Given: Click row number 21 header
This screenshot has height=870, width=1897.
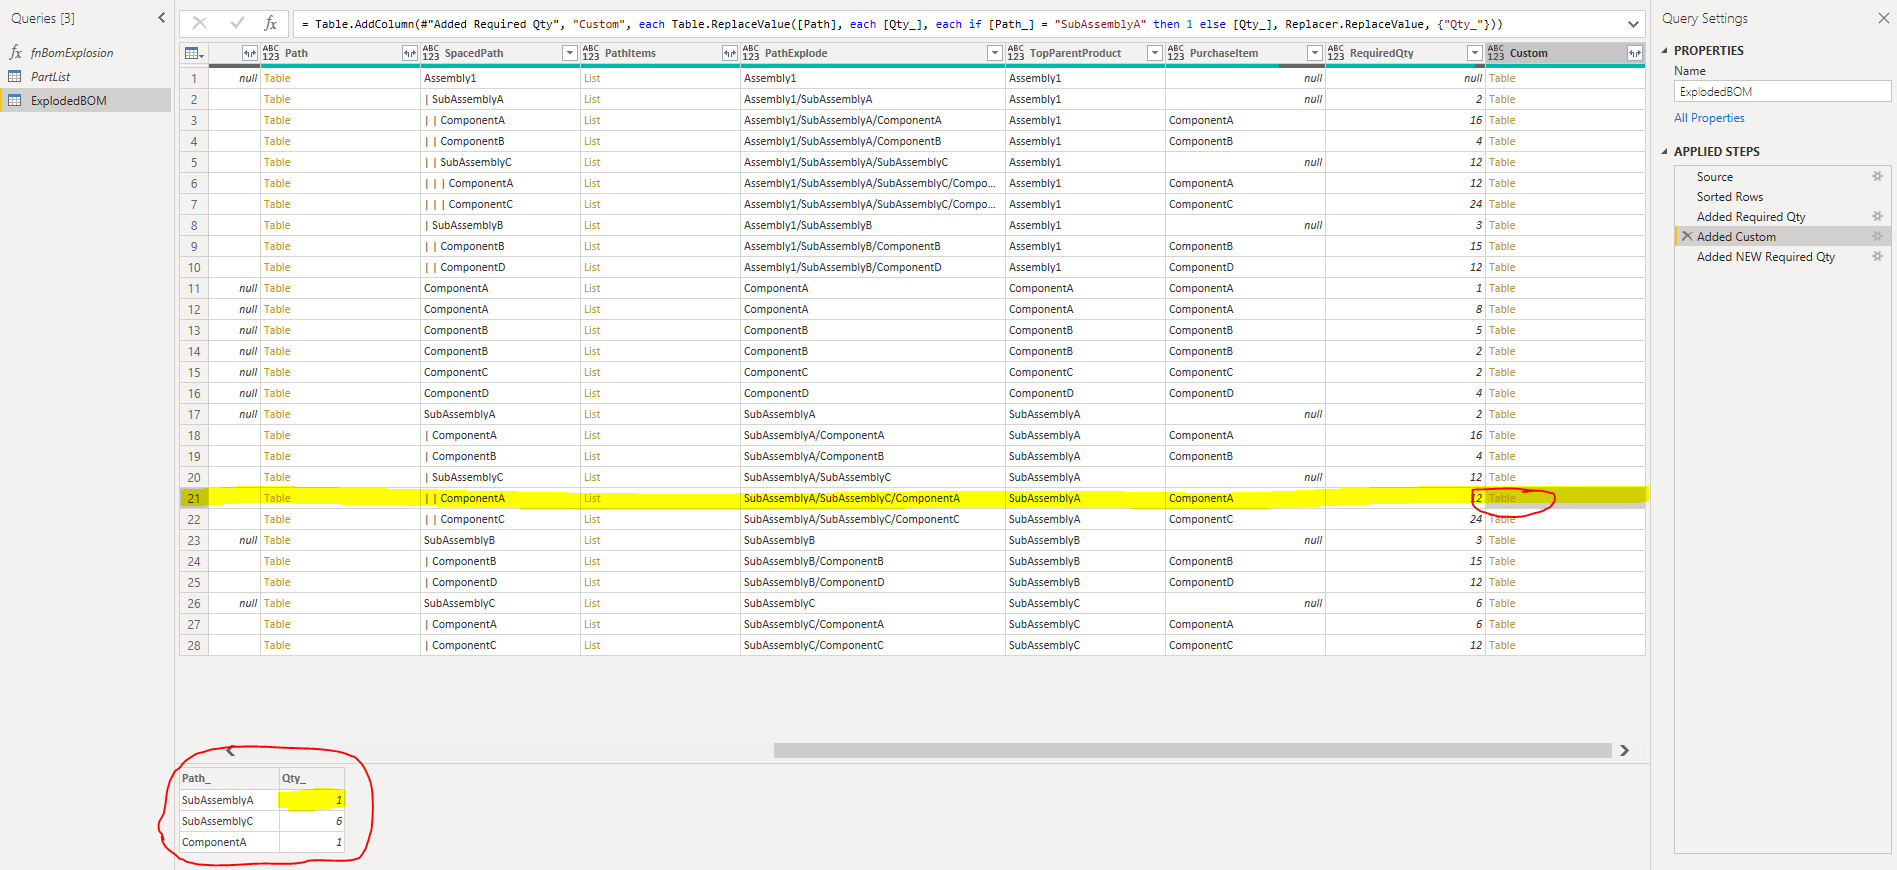Looking at the screenshot, I should coord(194,498).
